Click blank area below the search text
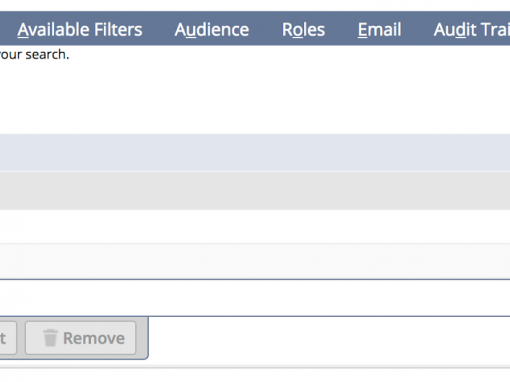Screen dimensions: 510x382 255,98
